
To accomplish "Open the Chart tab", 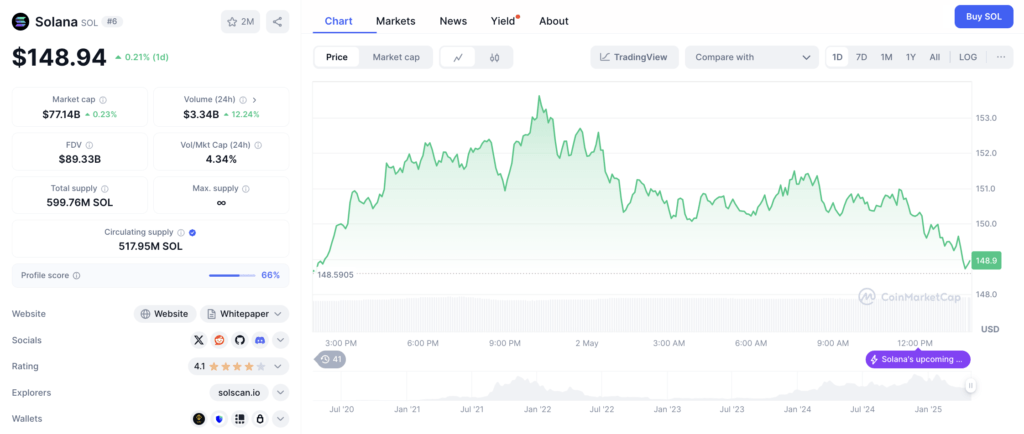I will [338, 21].
